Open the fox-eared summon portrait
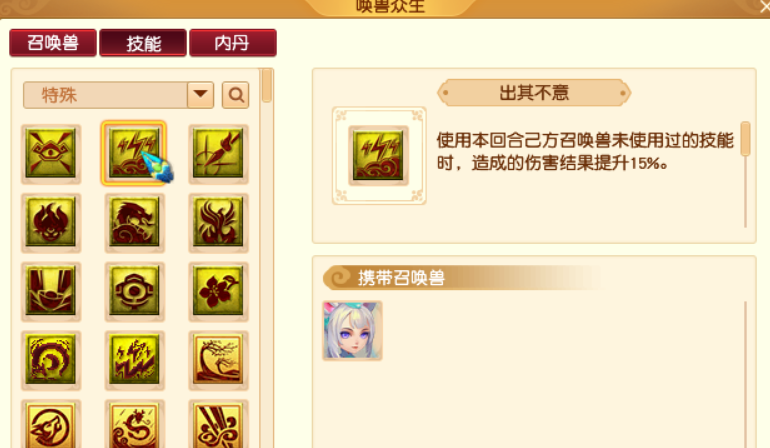The image size is (770, 448). (x=352, y=331)
